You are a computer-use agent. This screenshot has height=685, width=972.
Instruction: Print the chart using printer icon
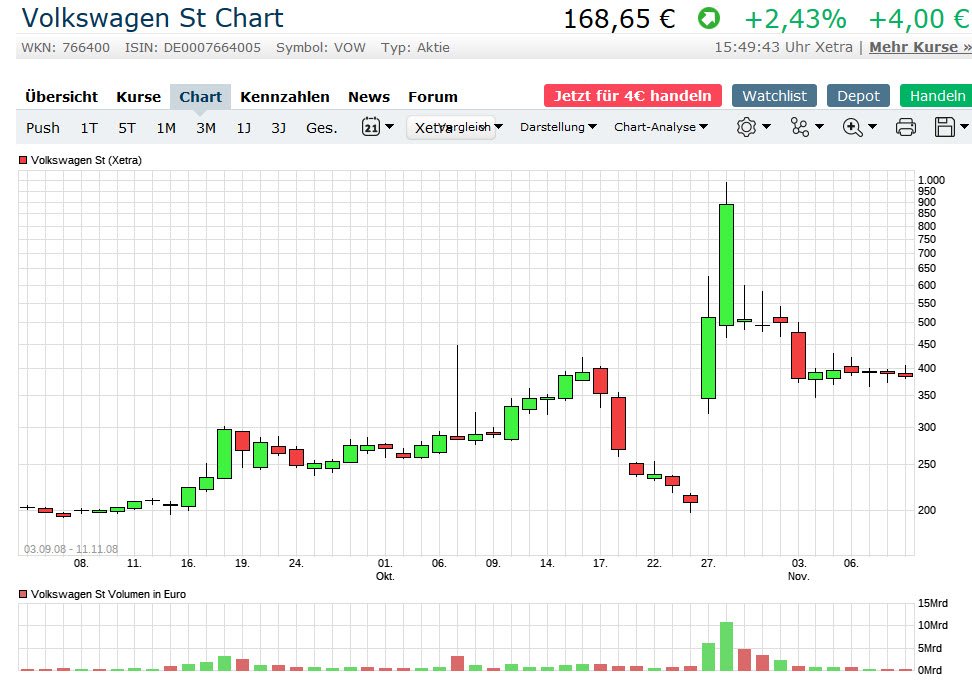[906, 127]
